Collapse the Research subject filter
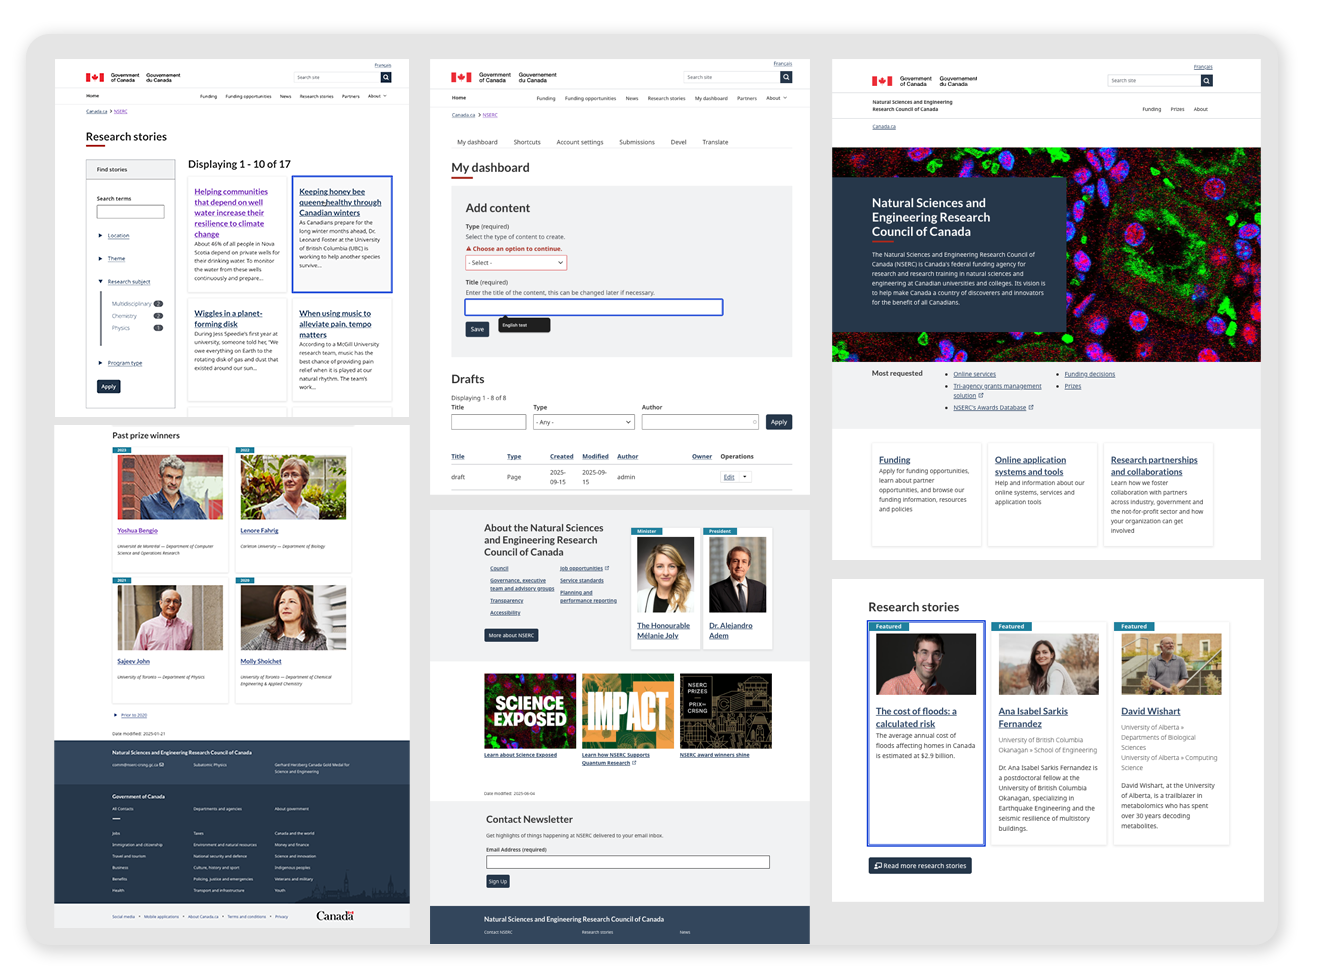 coord(101,282)
